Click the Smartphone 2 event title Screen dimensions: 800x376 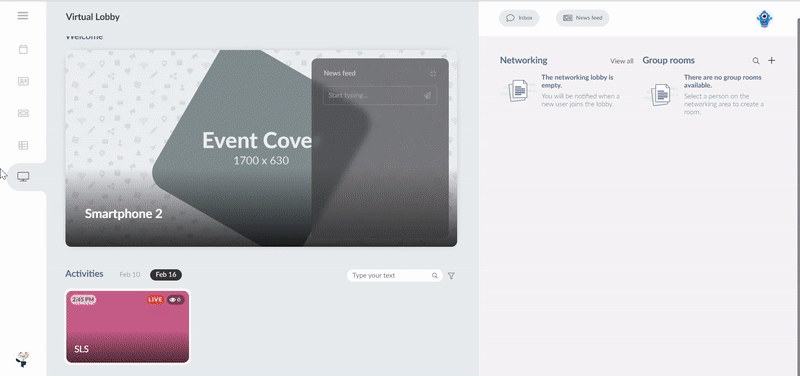(123, 214)
